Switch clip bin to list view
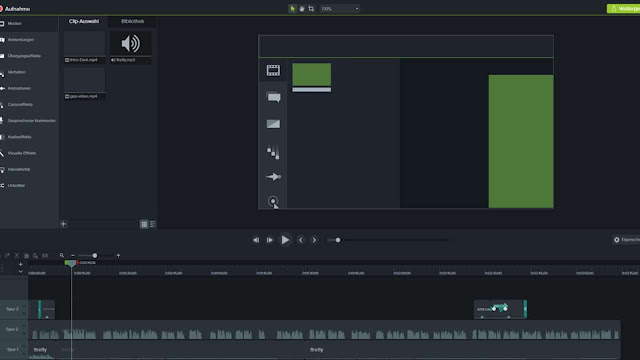This screenshot has width=640, height=360. pos(153,224)
